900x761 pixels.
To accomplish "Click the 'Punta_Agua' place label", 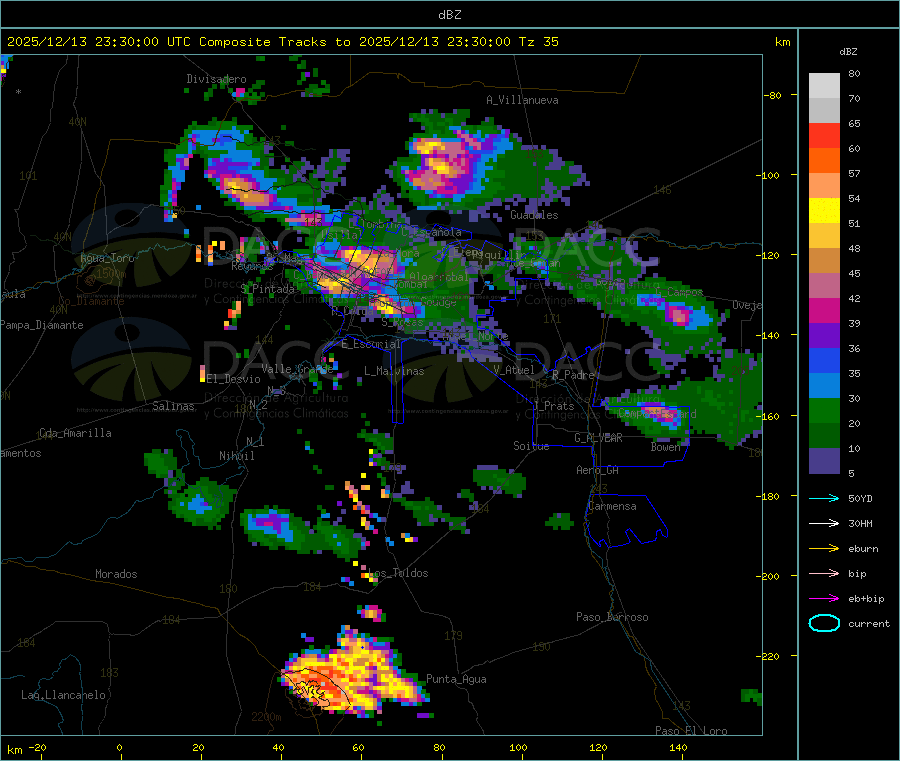I will click(x=456, y=679).
